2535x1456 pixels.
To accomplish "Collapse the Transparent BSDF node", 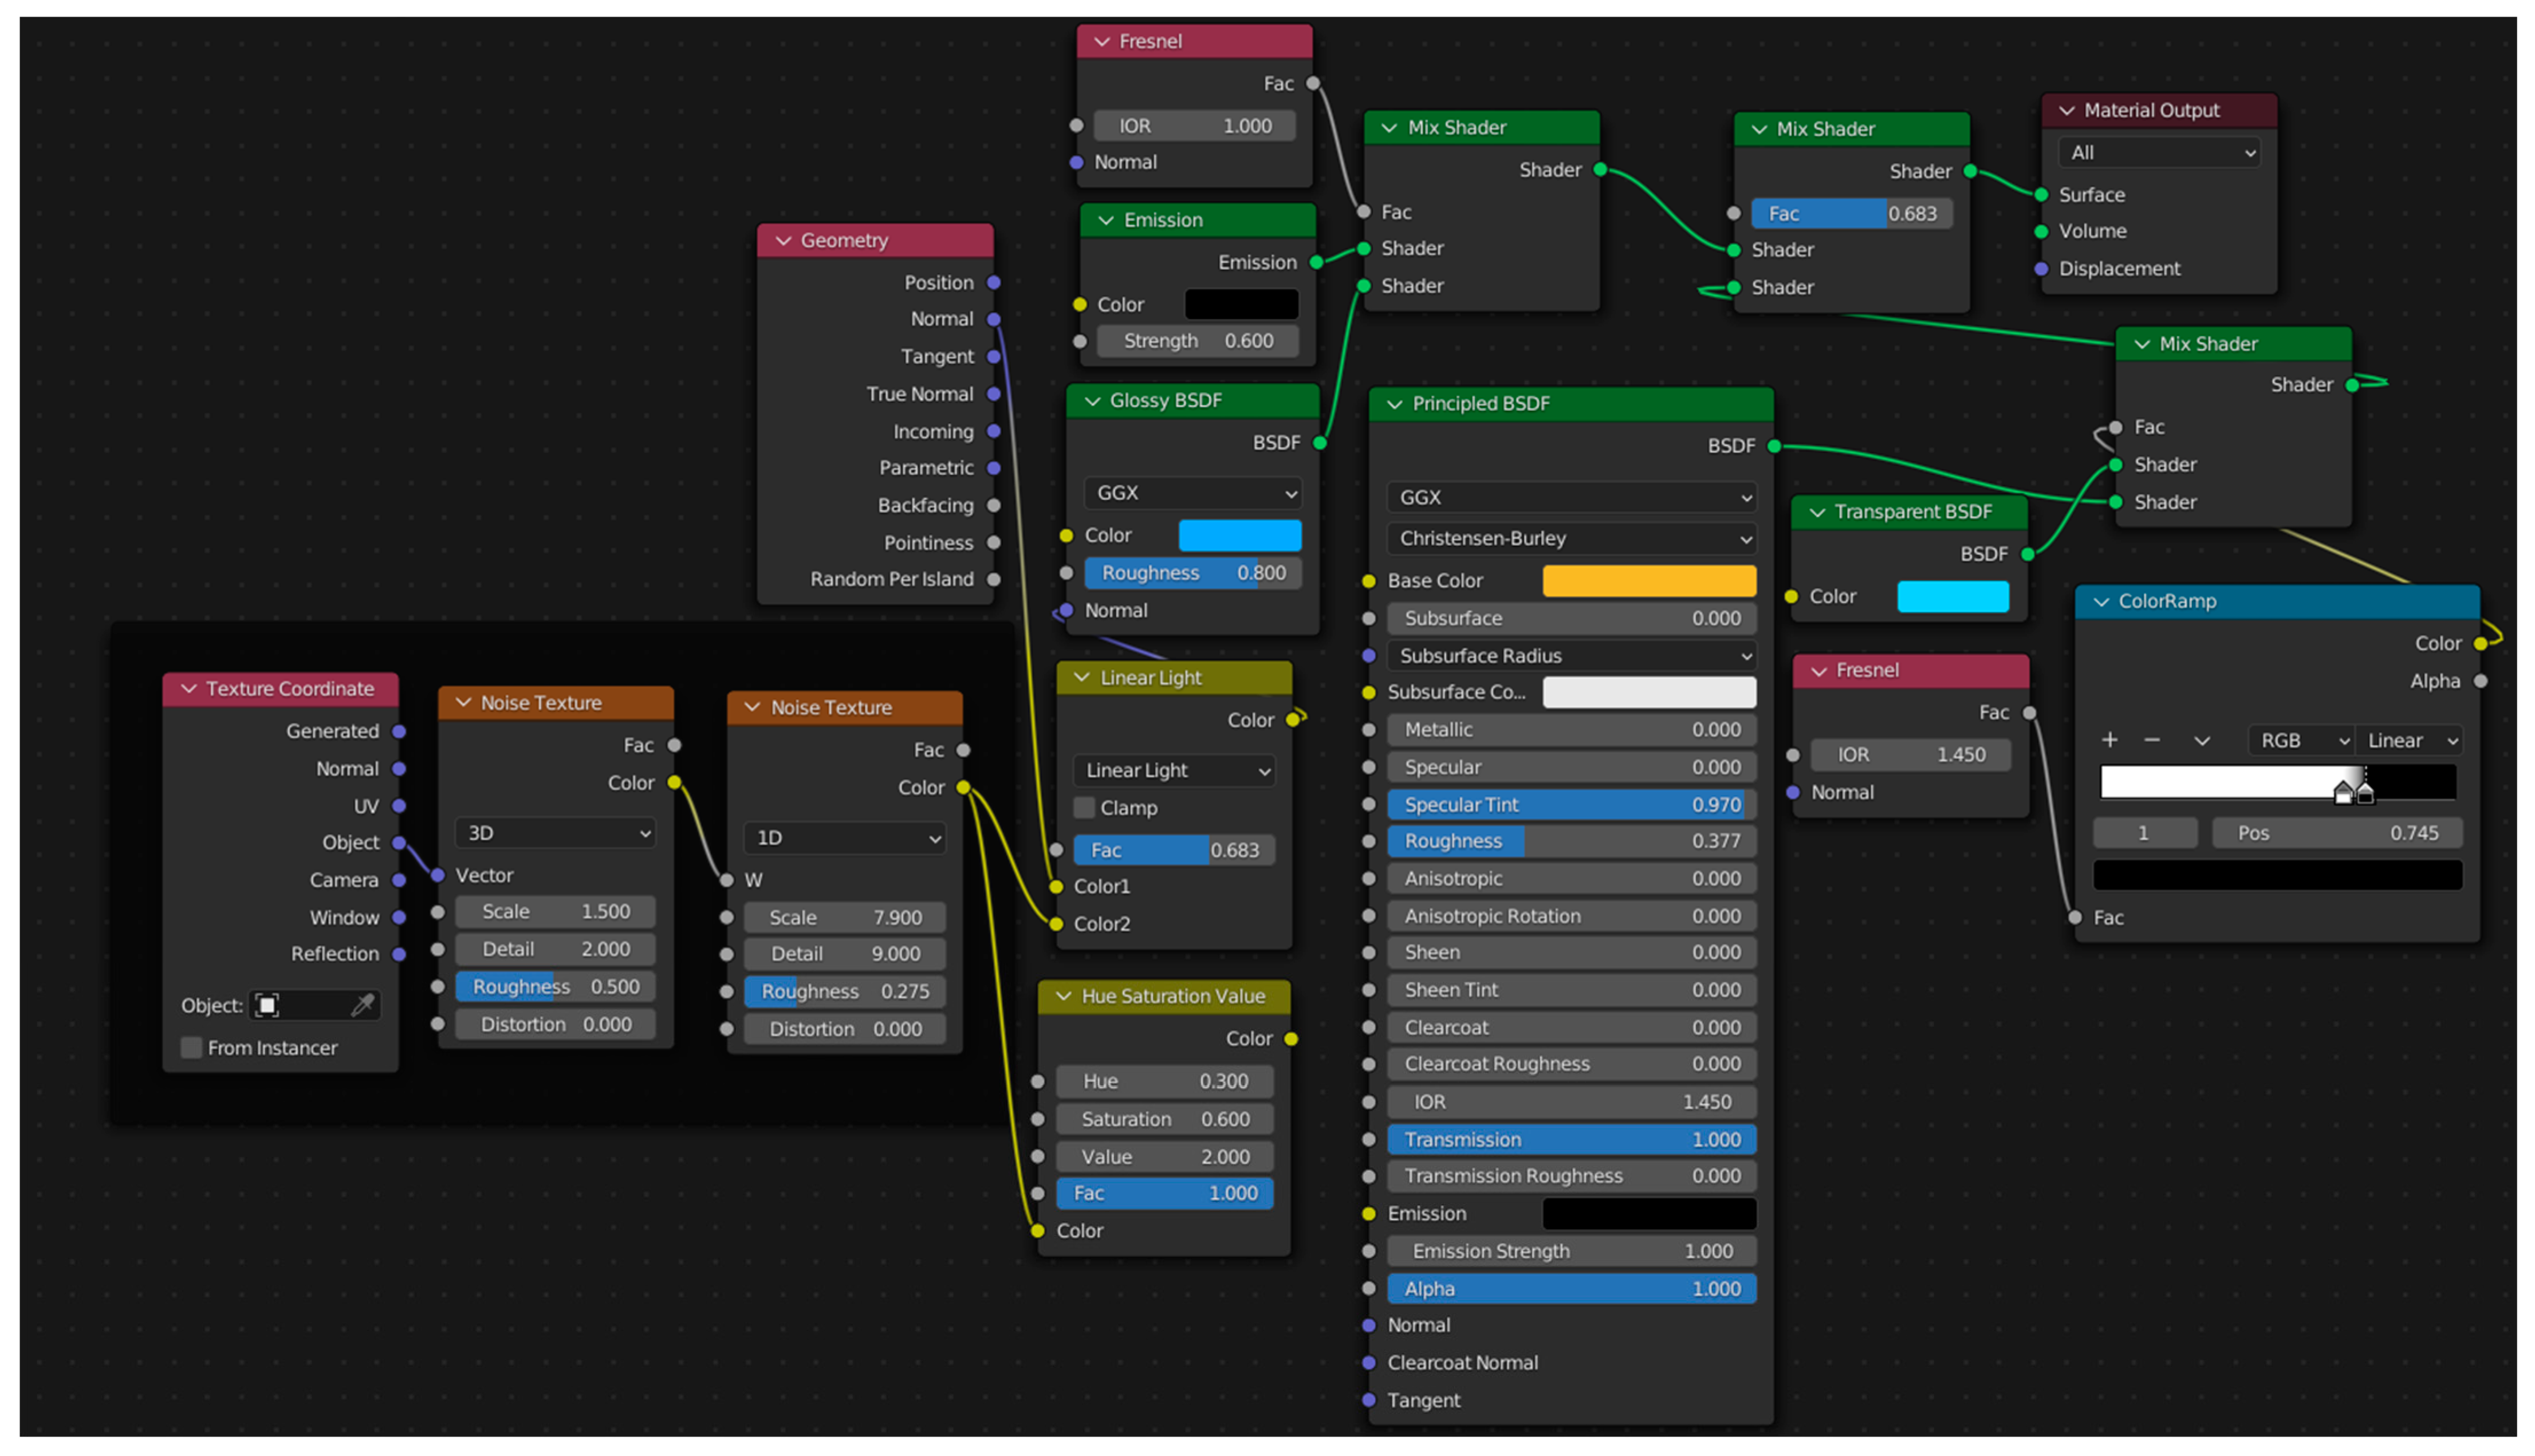I will pyautogui.click(x=1817, y=512).
